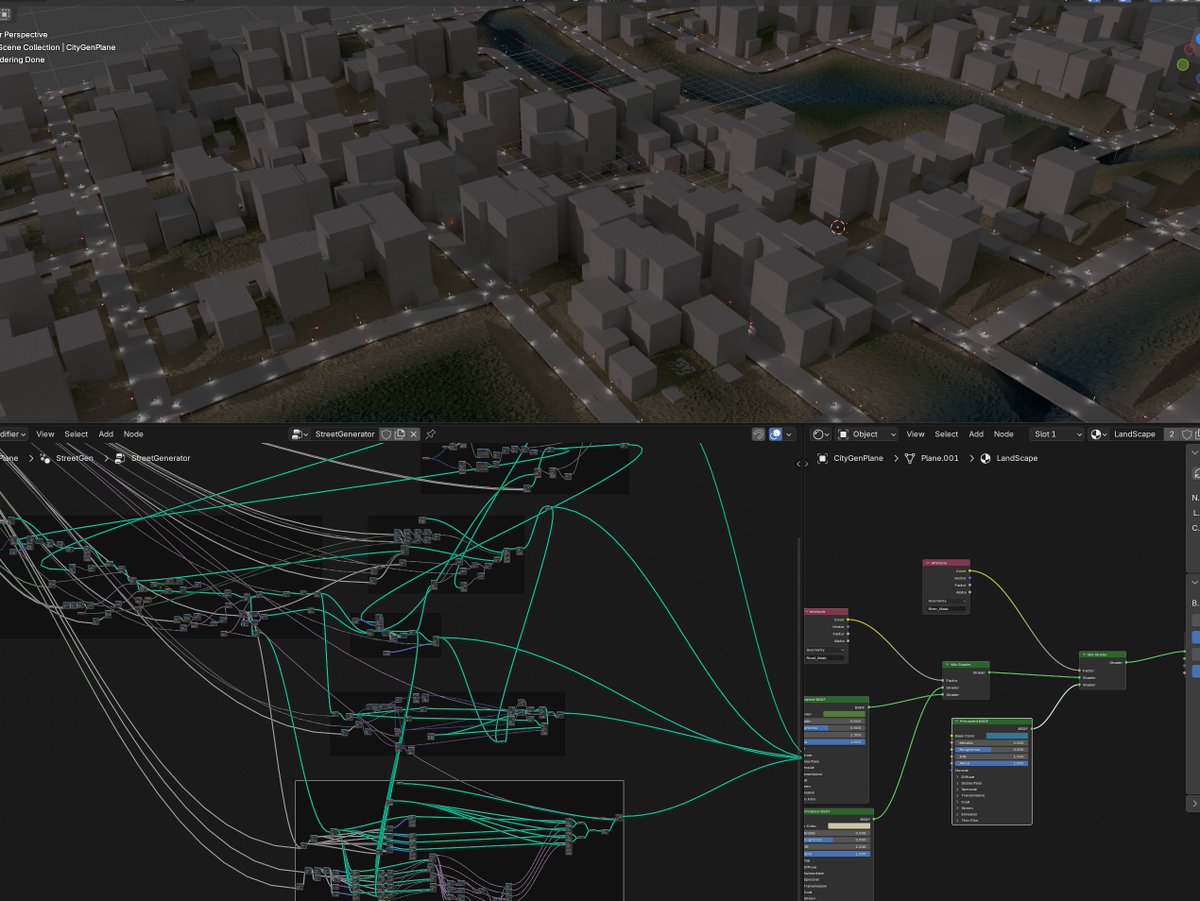The image size is (1200, 901).
Task: Click Metallic slider on outlined Principled BSDF node
Action: [x=991, y=743]
